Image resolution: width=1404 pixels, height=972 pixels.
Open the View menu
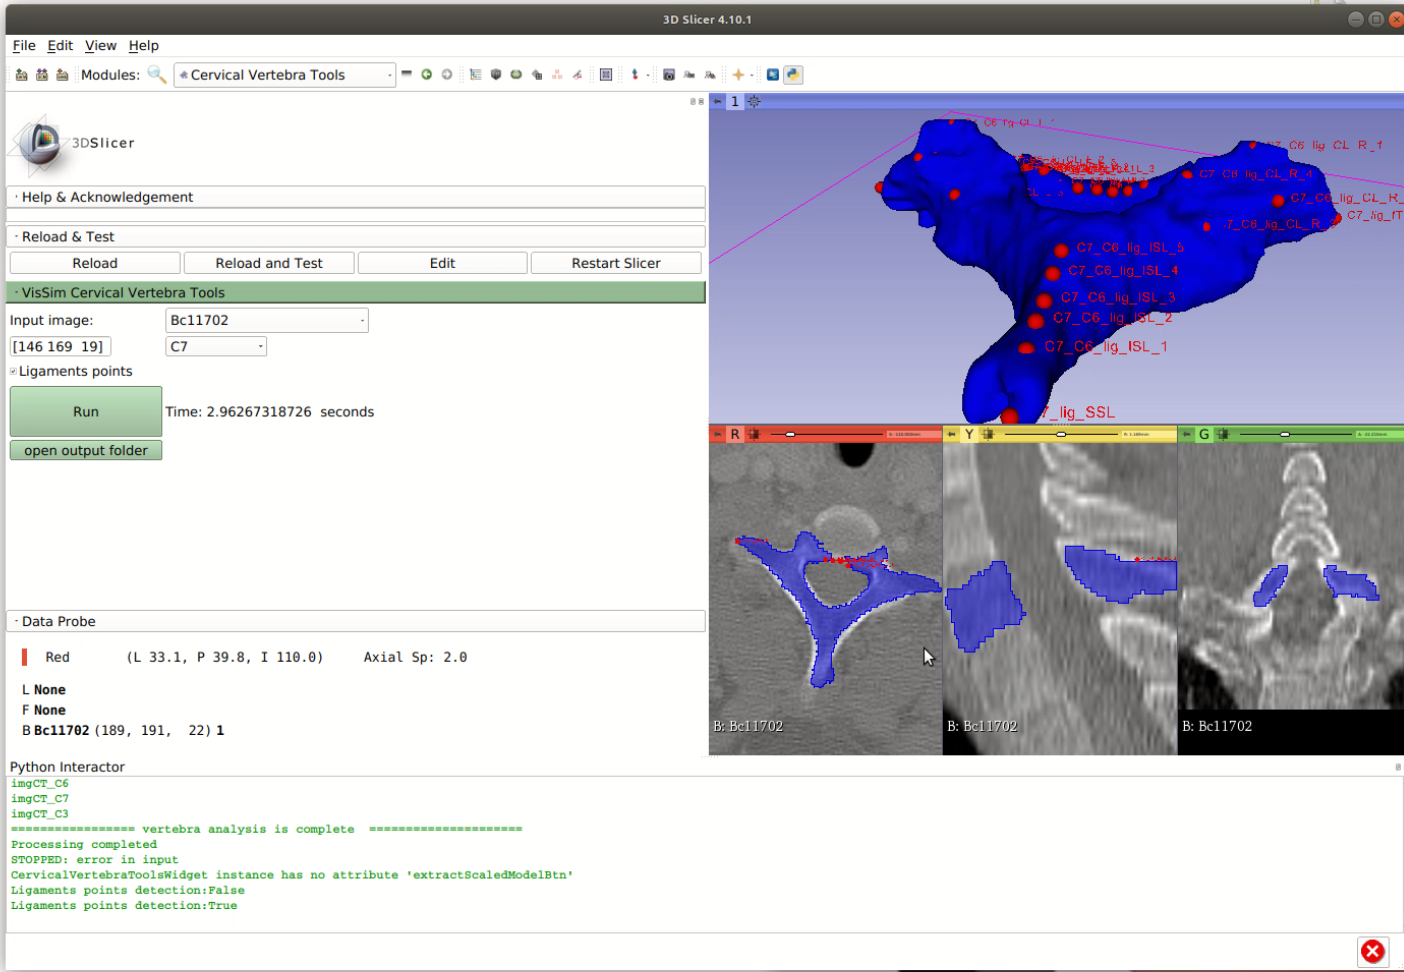click(100, 46)
